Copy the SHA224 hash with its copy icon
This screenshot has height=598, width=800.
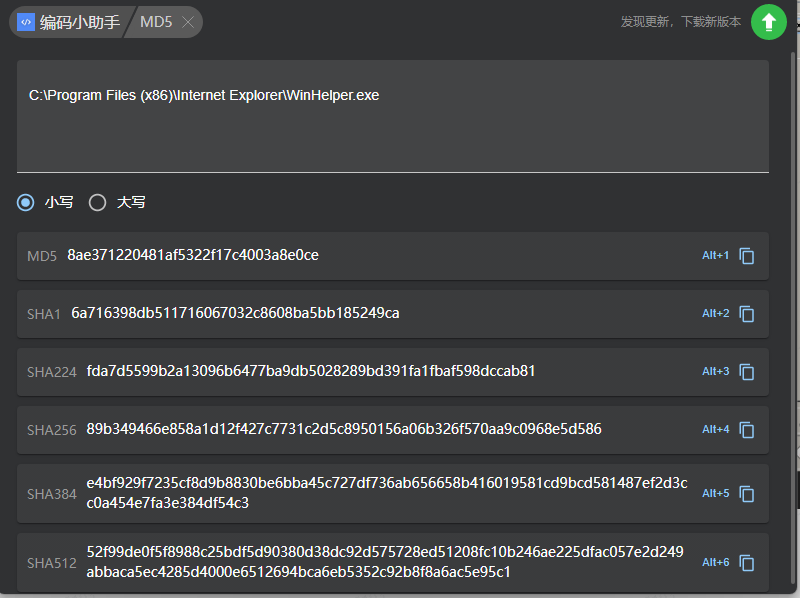coord(747,372)
